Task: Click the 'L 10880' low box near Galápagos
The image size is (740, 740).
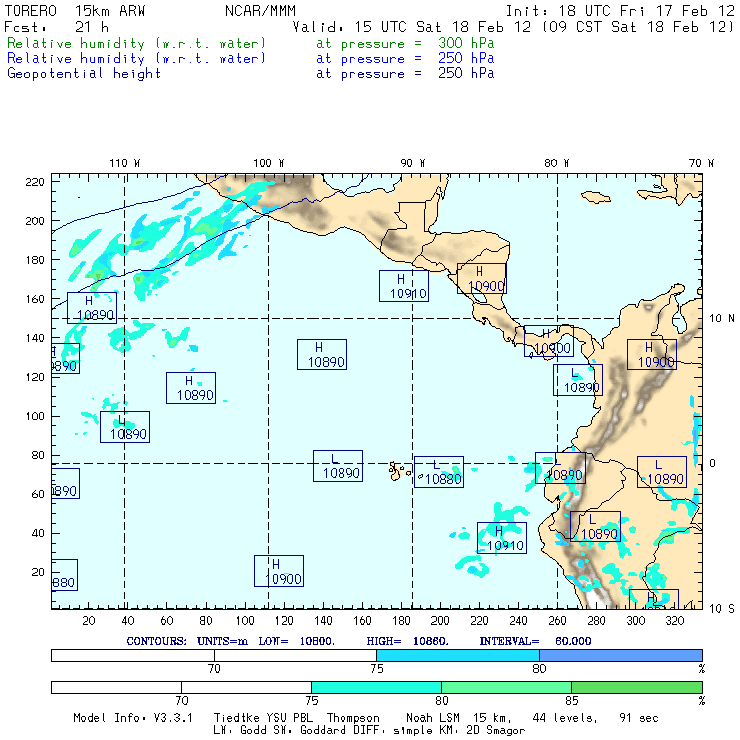Action: 439,472
